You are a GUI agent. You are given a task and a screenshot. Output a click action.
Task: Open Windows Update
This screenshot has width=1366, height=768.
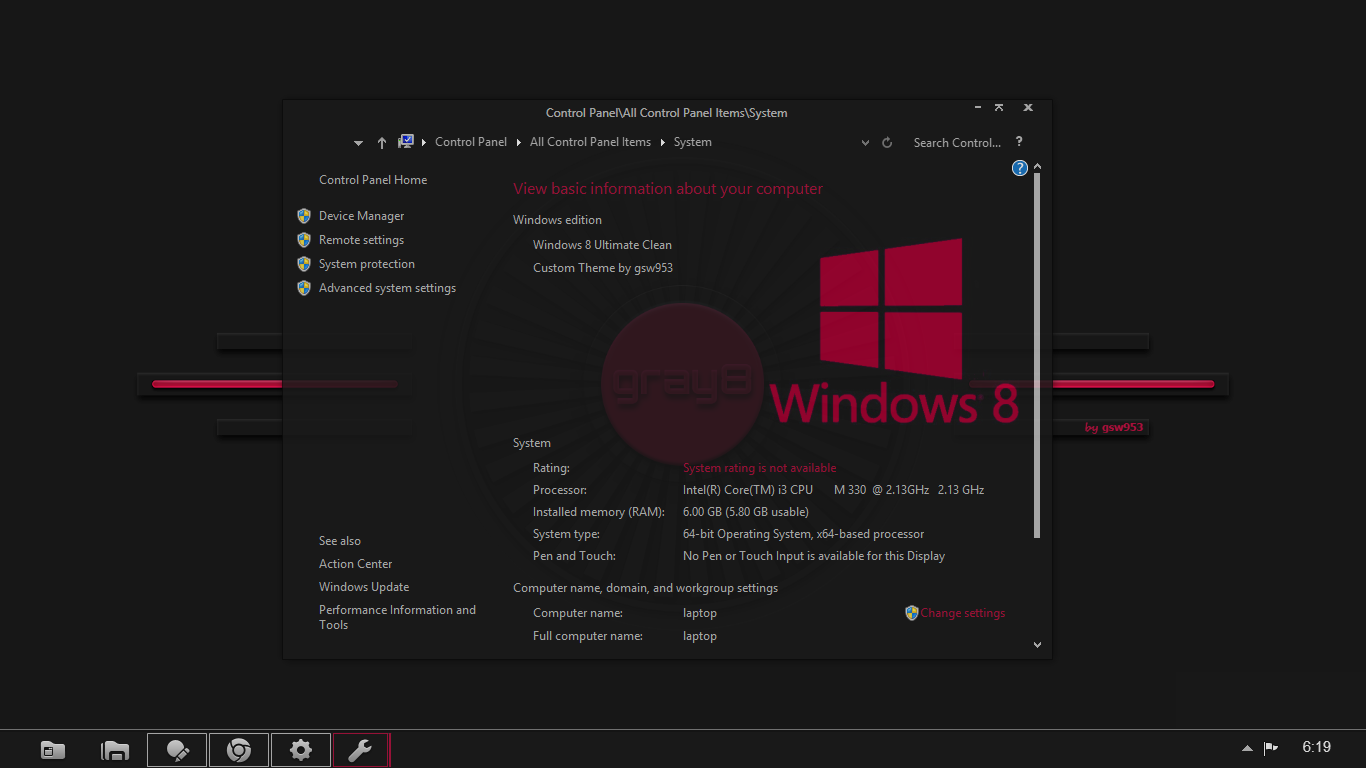click(364, 587)
